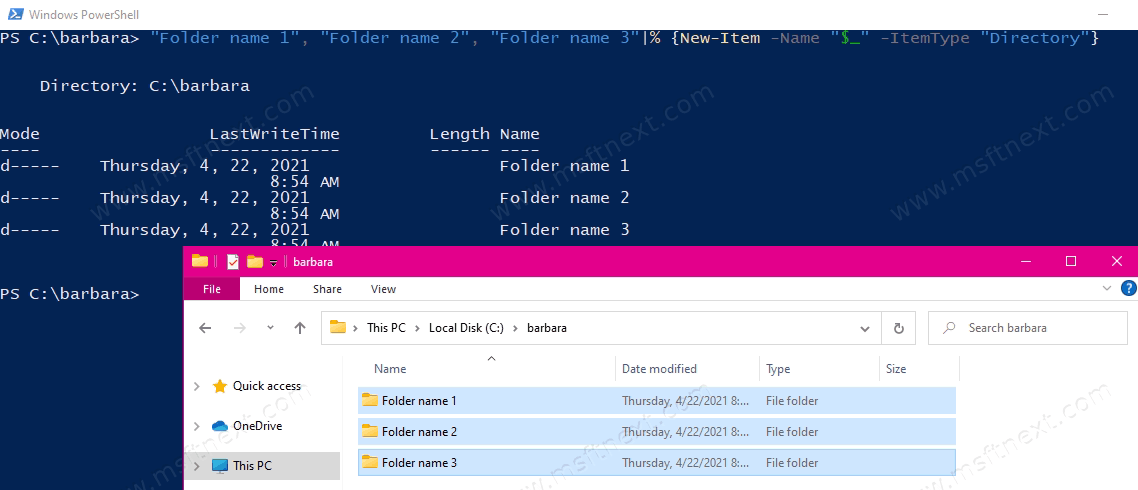Image resolution: width=1138 pixels, height=490 pixels.
Task: Open the File menu tab
Action: pyautogui.click(x=212, y=289)
